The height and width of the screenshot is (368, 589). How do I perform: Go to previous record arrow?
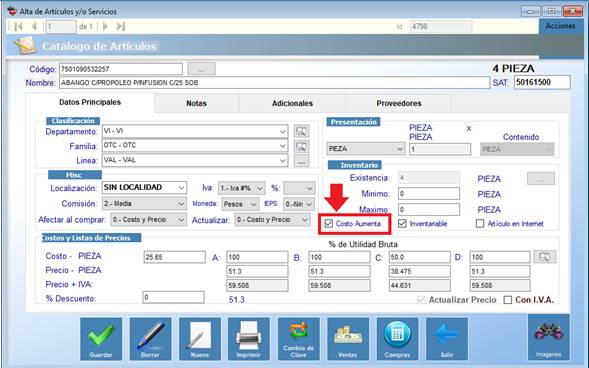click(x=35, y=26)
